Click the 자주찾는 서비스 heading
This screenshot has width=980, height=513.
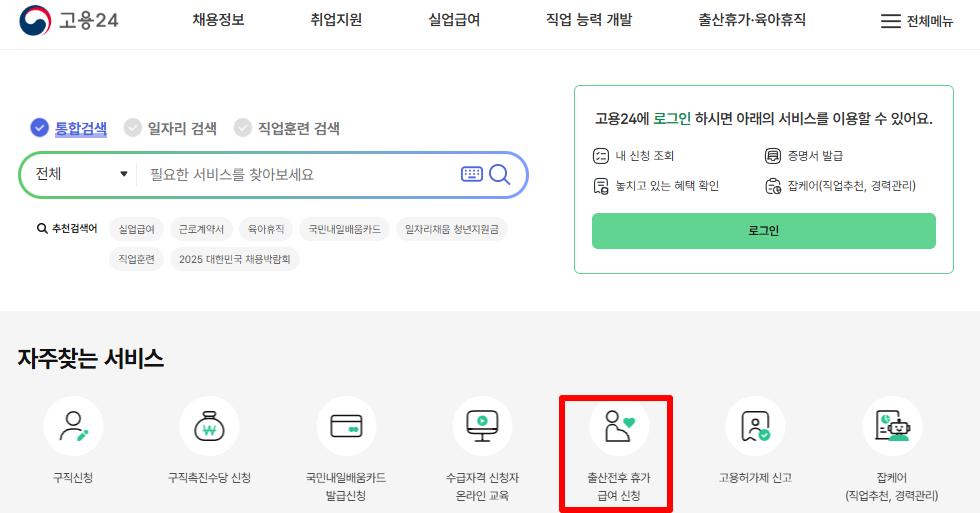pyautogui.click(x=91, y=359)
